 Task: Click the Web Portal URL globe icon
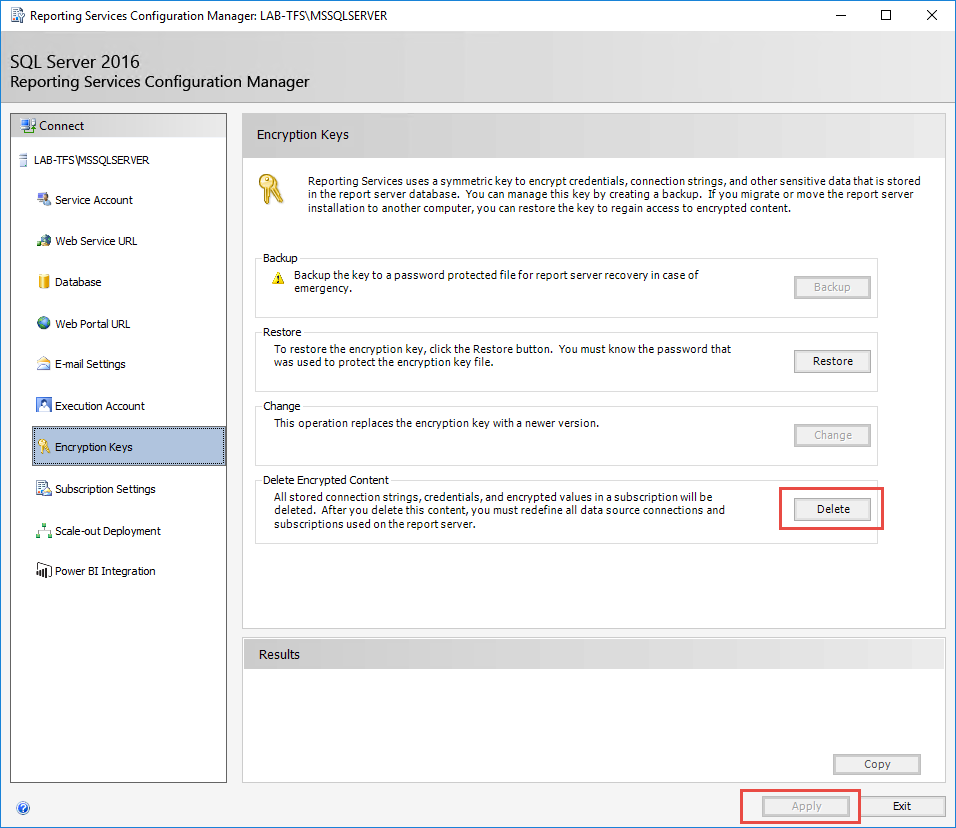pyautogui.click(x=44, y=323)
